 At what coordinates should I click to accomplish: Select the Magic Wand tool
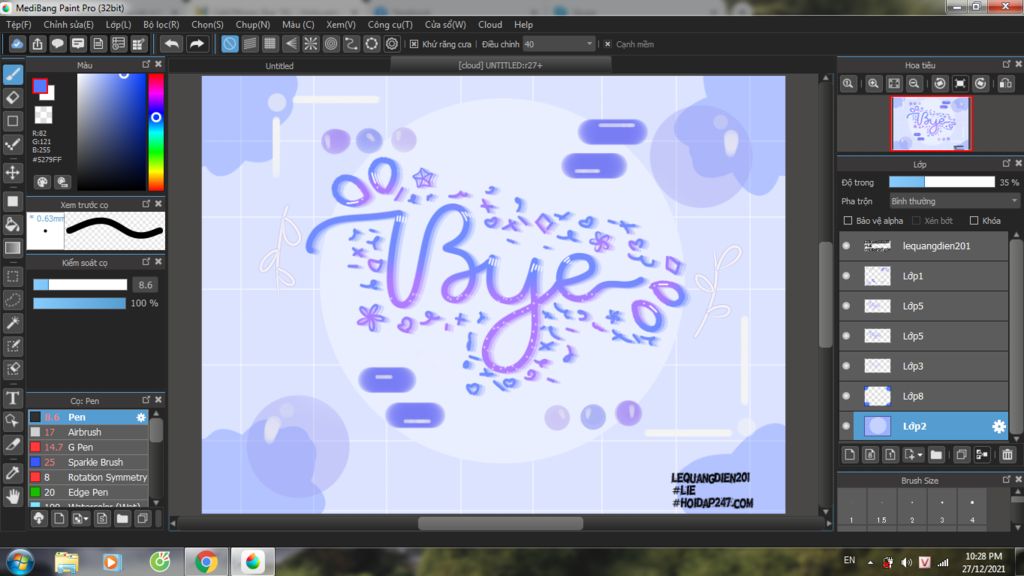click(12, 323)
